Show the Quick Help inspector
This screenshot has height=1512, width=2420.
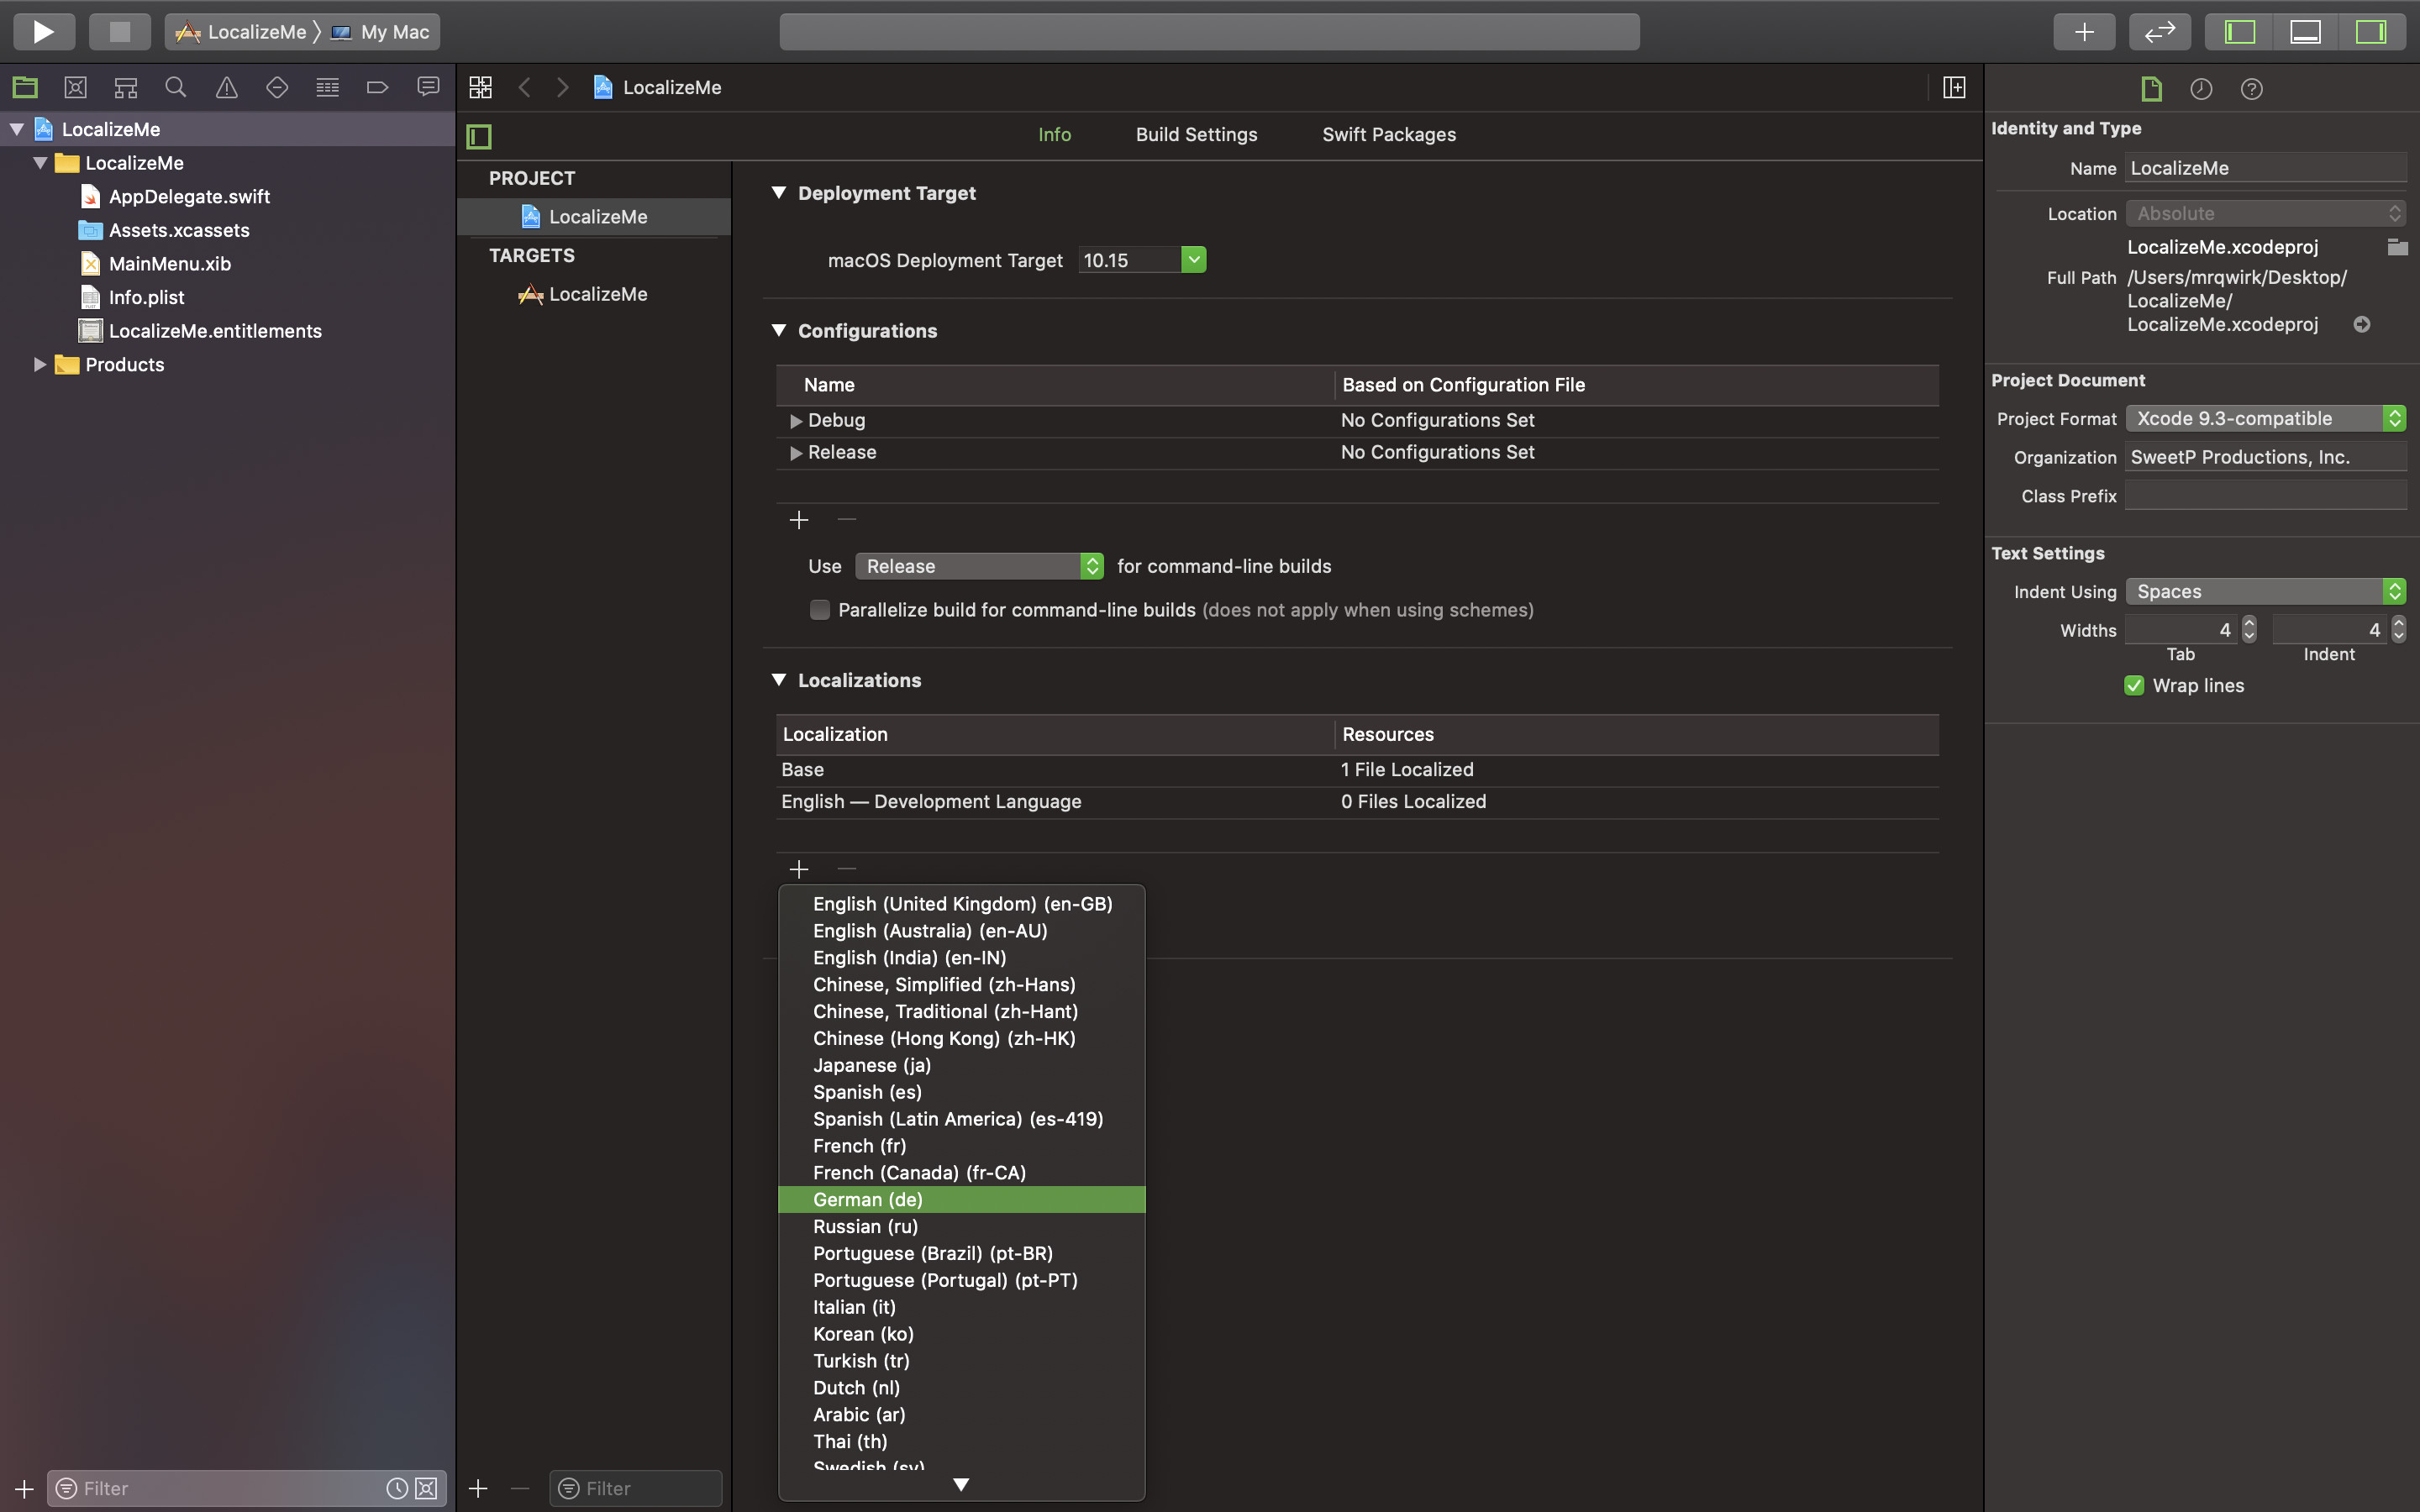2252,89
